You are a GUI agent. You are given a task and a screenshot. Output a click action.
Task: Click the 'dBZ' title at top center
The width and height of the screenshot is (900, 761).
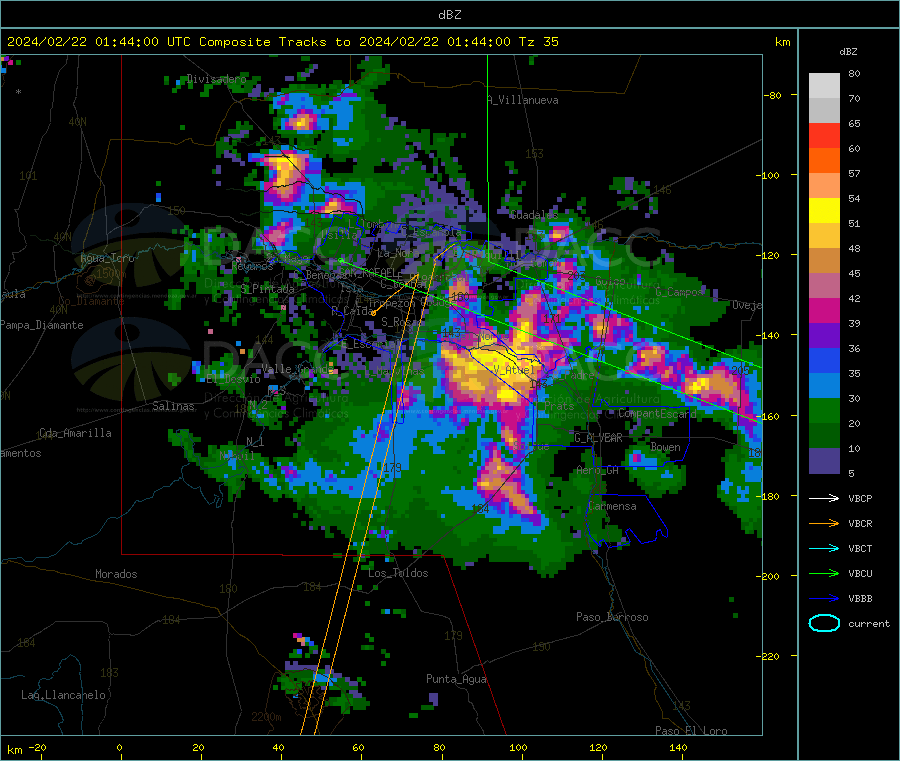[x=449, y=15]
